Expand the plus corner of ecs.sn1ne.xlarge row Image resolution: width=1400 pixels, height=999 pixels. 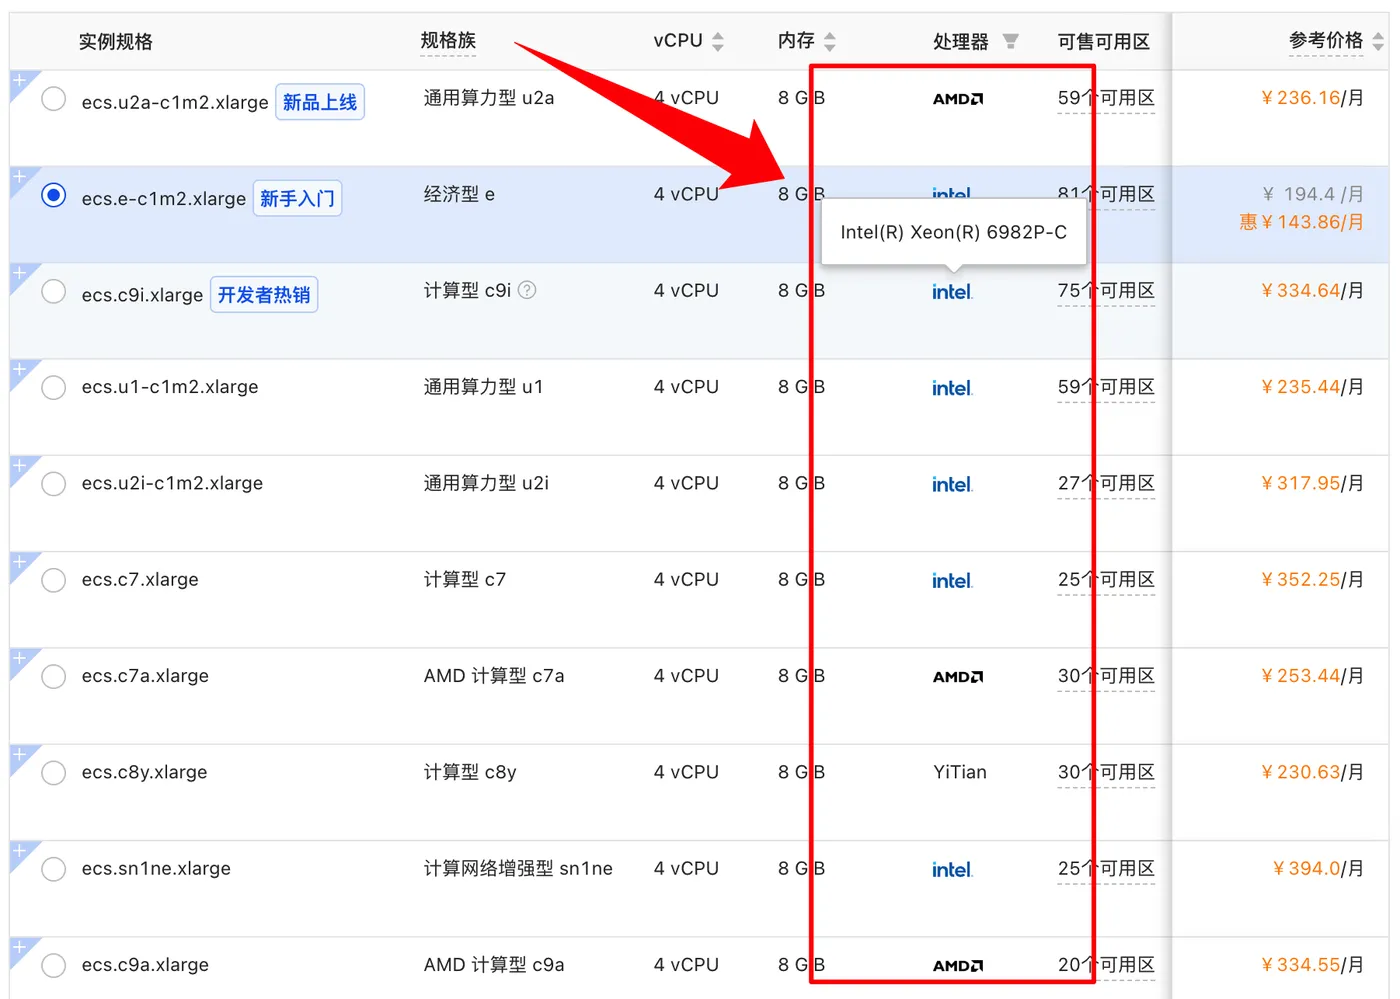(x=19, y=851)
